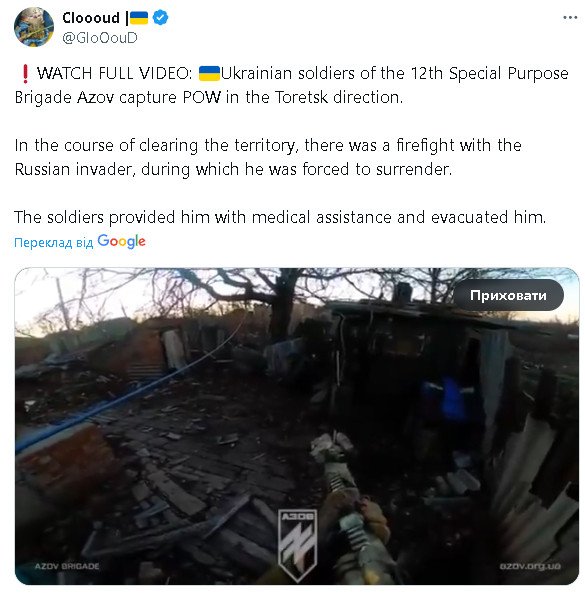The height and width of the screenshot is (599, 585).
Task: Click the Cloooud display name
Action: (91, 18)
